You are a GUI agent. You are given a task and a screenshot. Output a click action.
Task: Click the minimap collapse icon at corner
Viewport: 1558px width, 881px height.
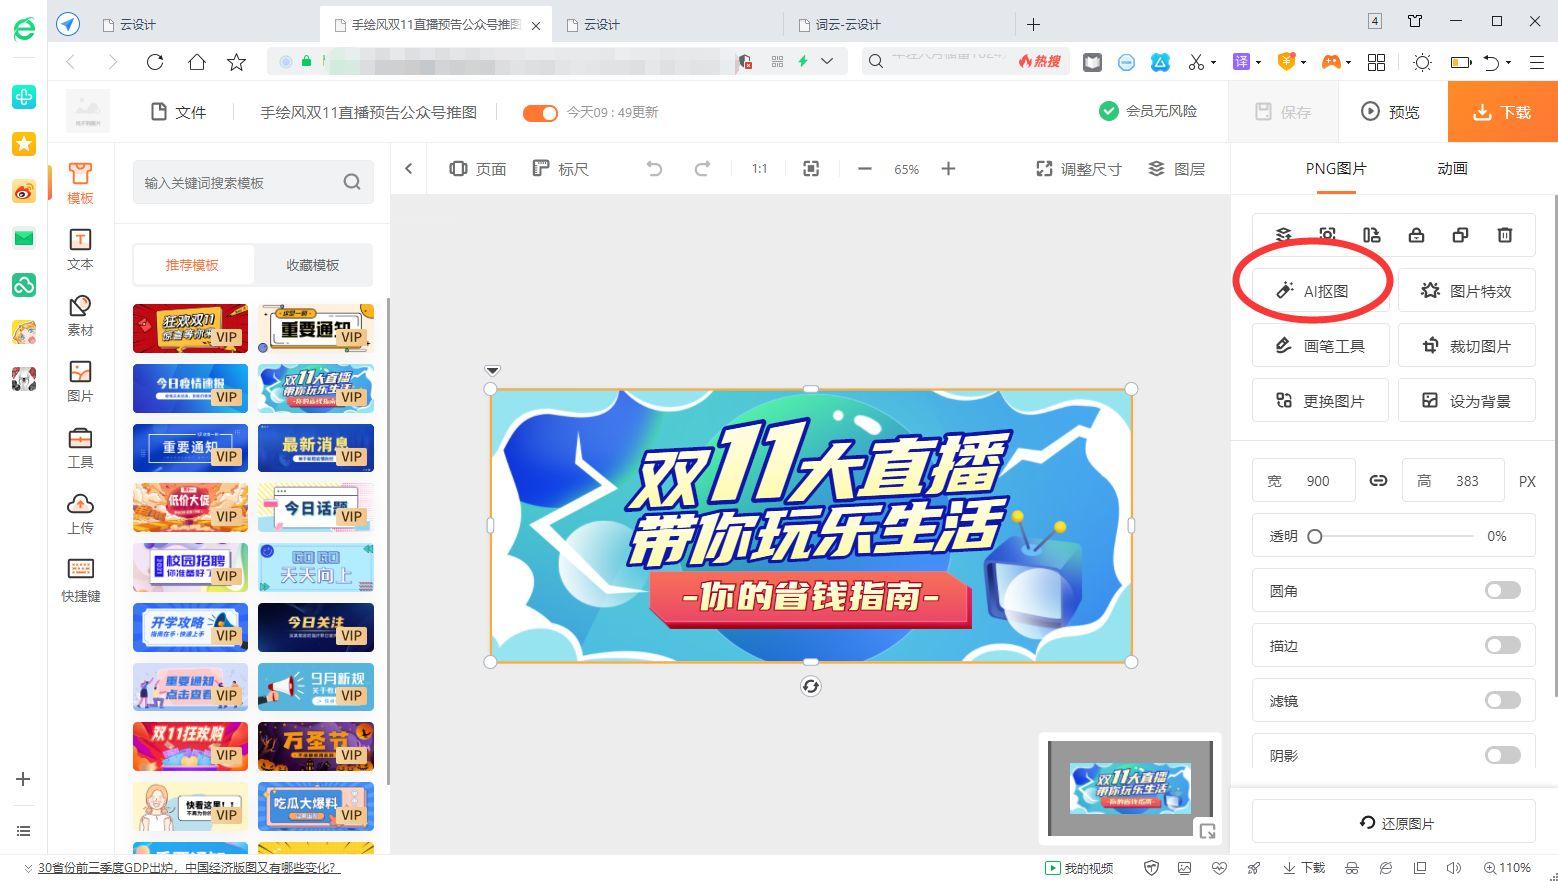click(x=1207, y=831)
